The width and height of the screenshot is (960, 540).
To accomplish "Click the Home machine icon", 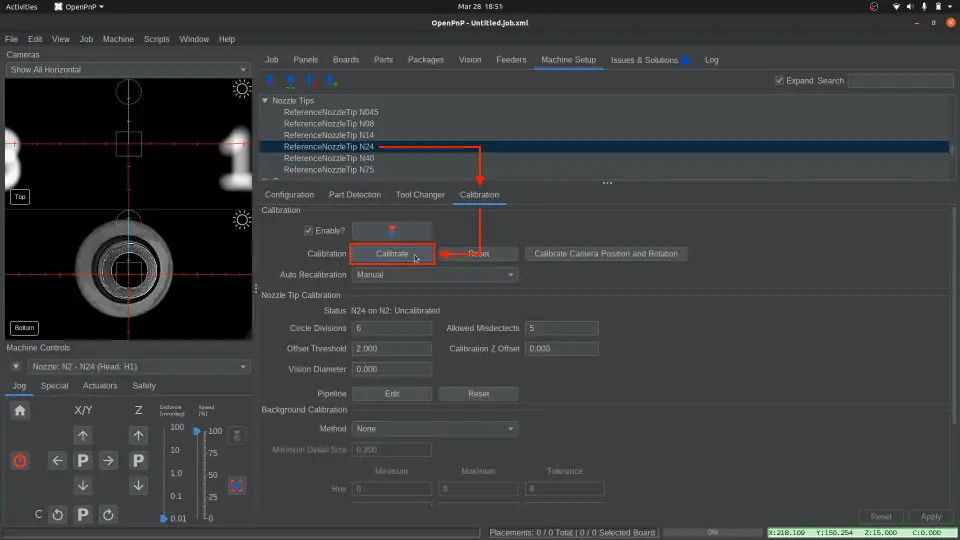I will 20,410.
